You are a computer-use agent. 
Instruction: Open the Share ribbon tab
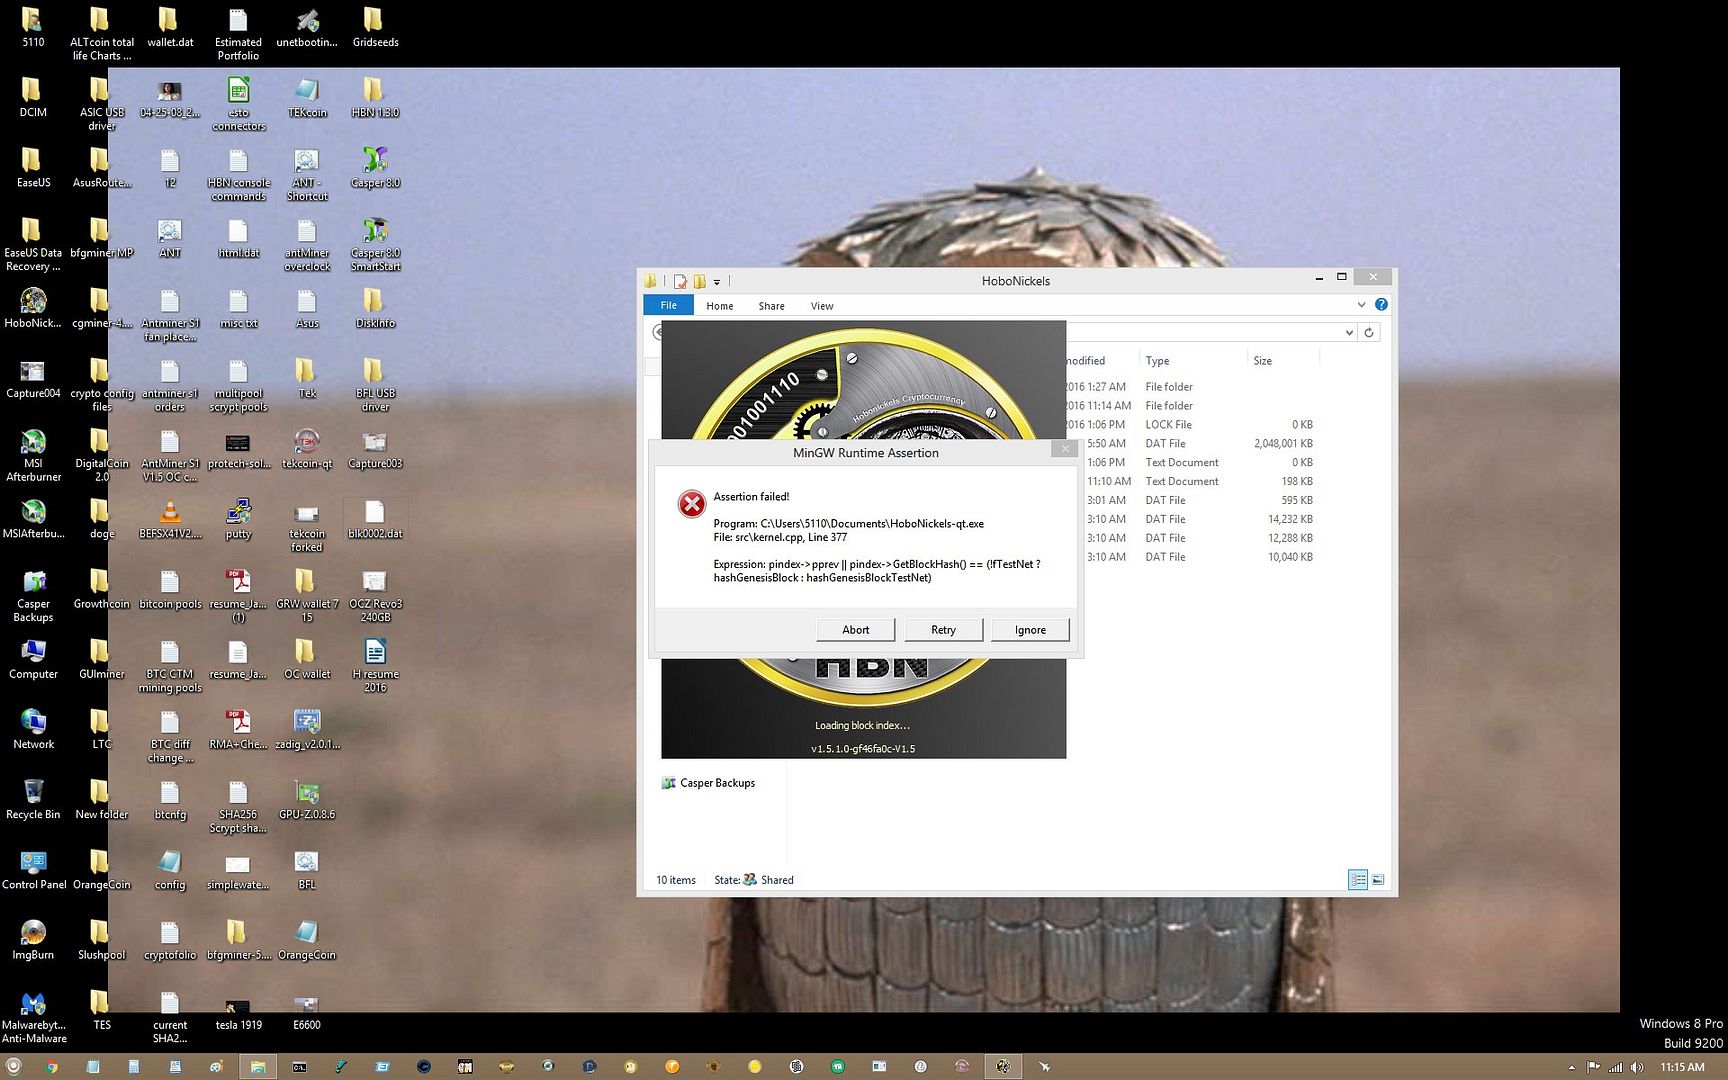click(x=771, y=306)
